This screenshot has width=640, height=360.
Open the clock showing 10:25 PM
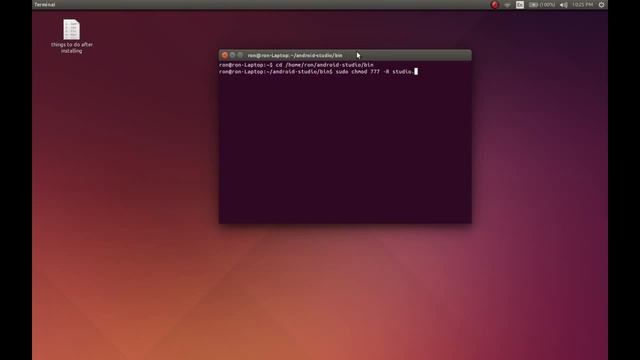[582, 5]
